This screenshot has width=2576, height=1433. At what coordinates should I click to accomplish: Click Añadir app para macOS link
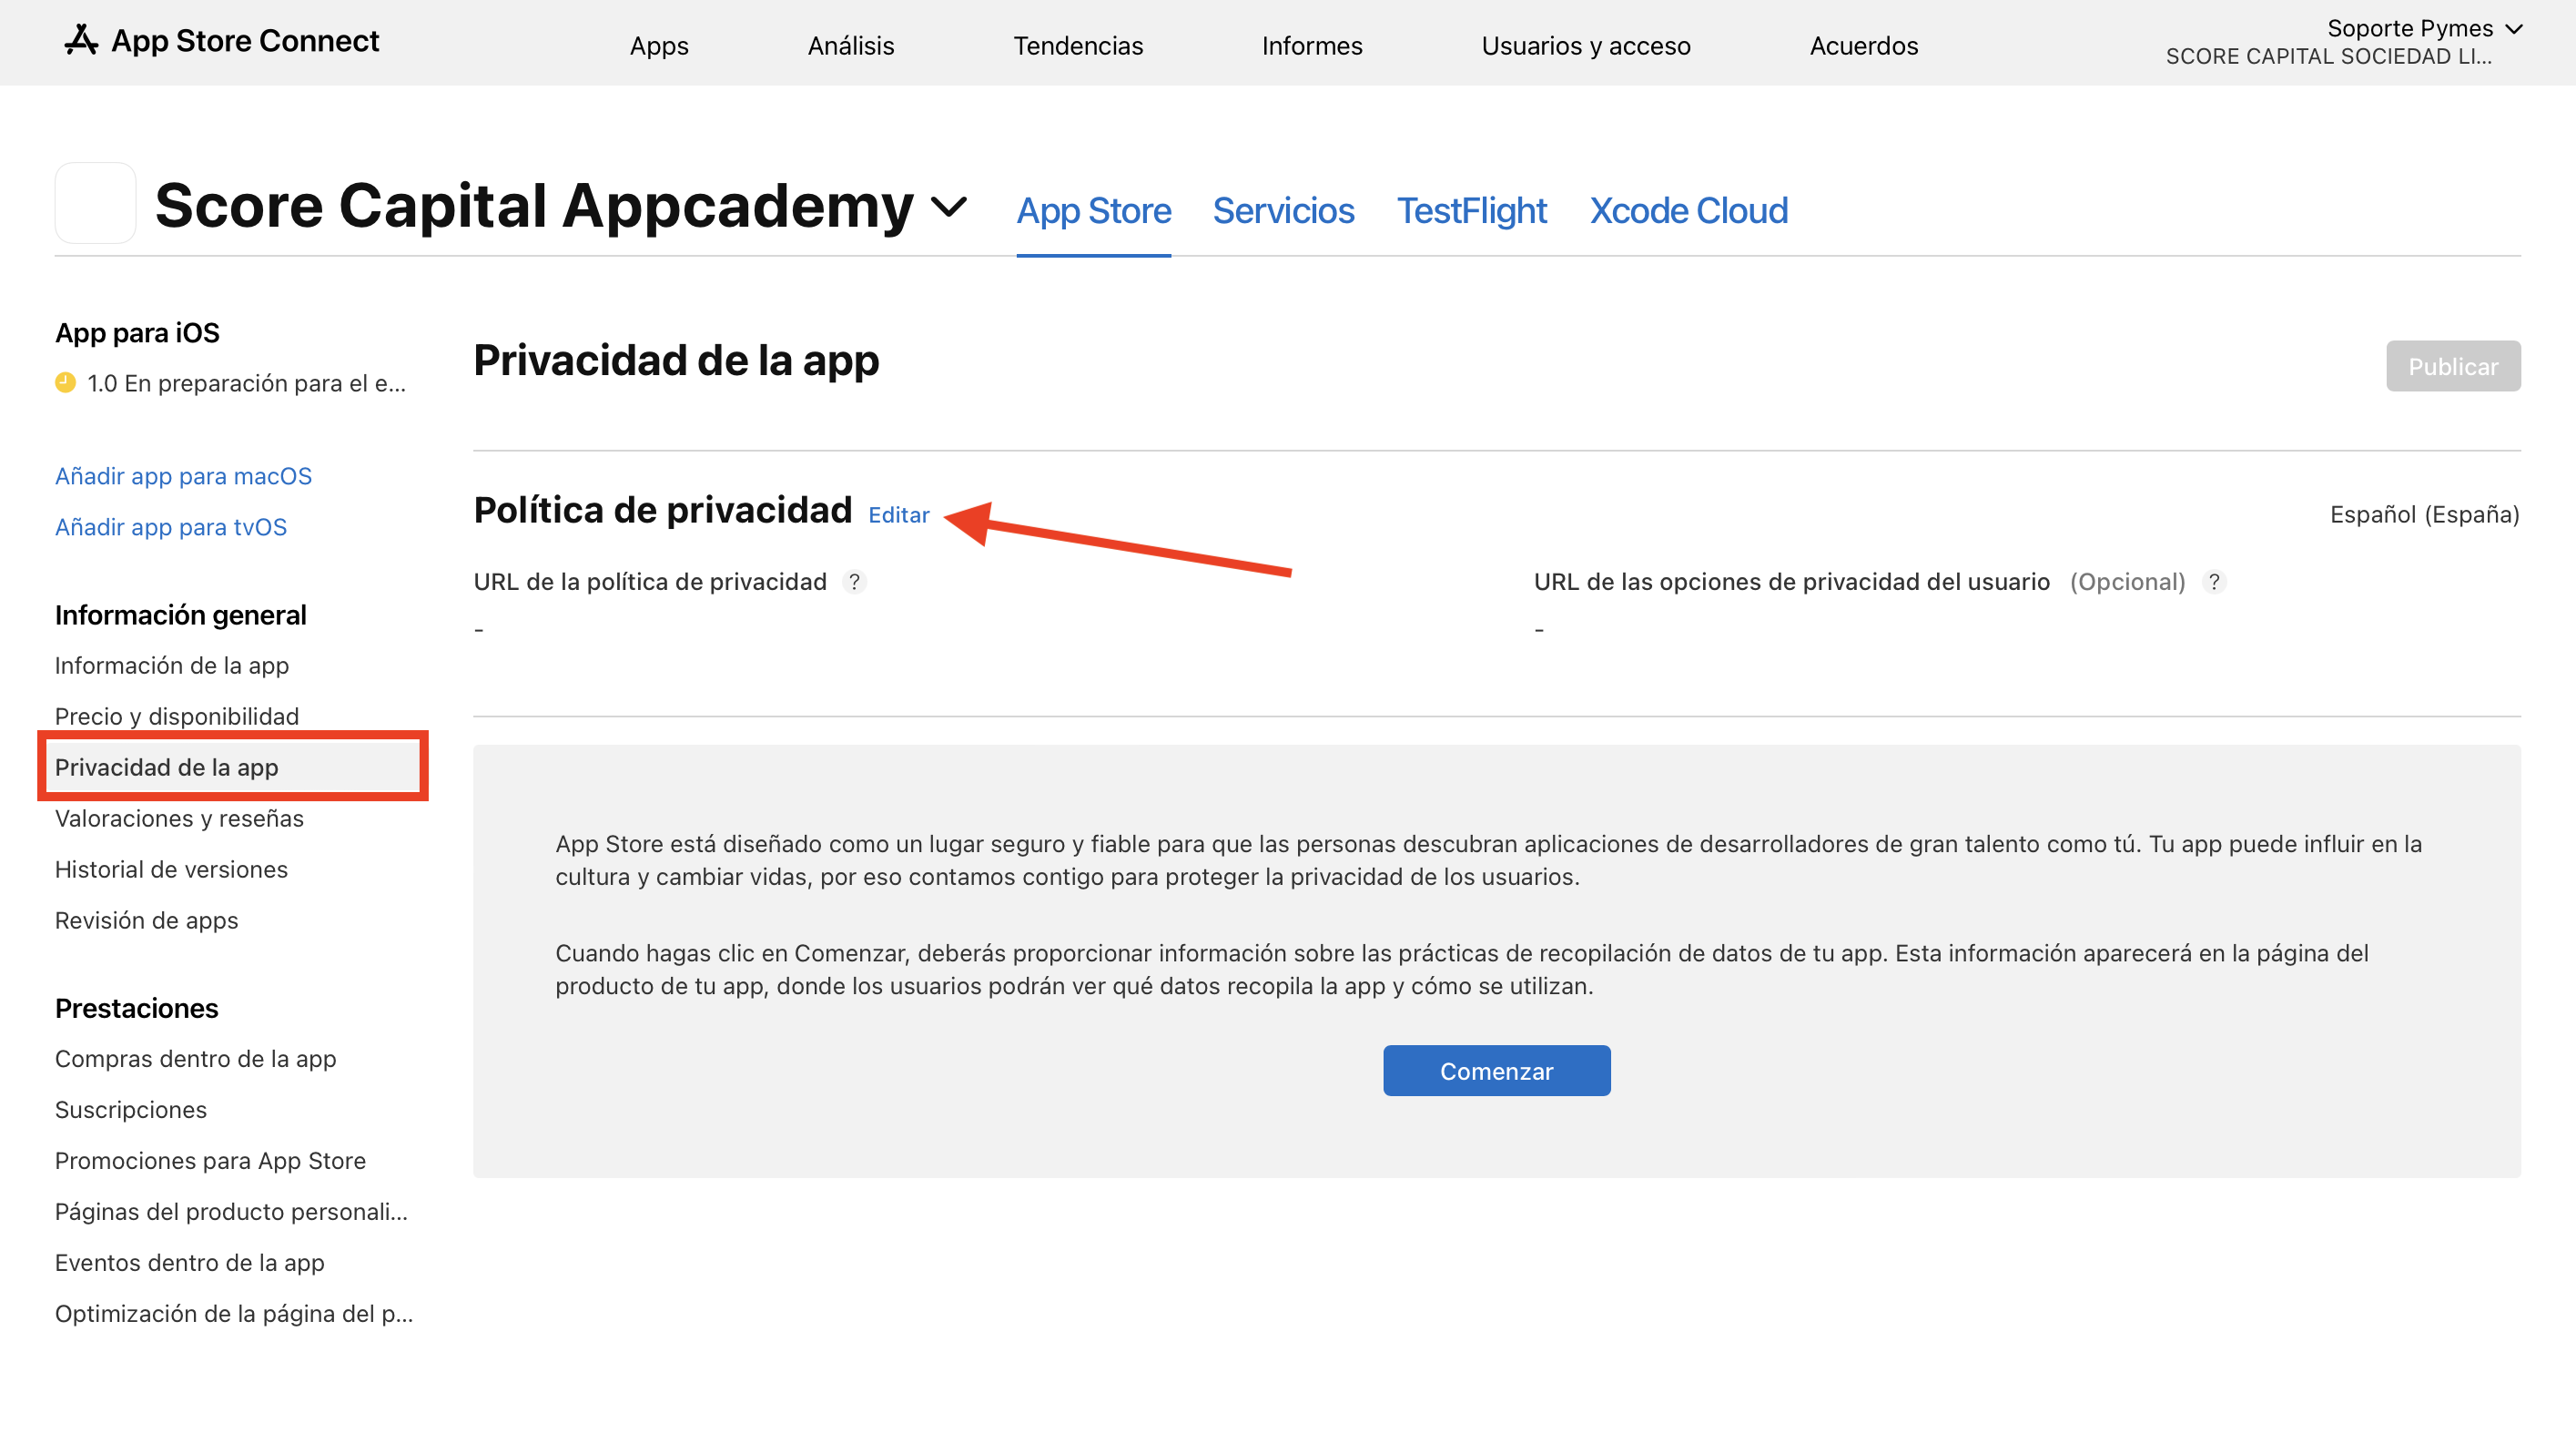[x=183, y=476]
